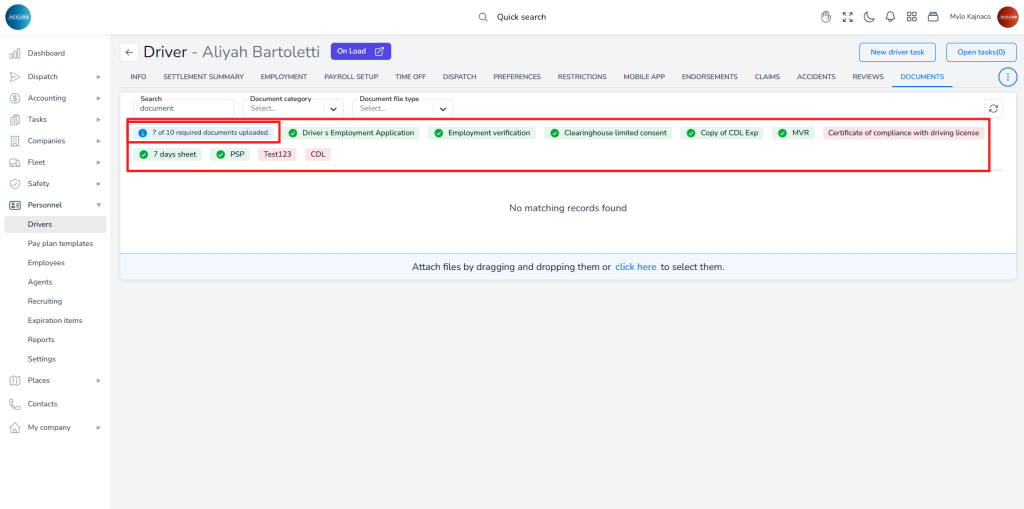Click the On Load status badge

[360, 51]
